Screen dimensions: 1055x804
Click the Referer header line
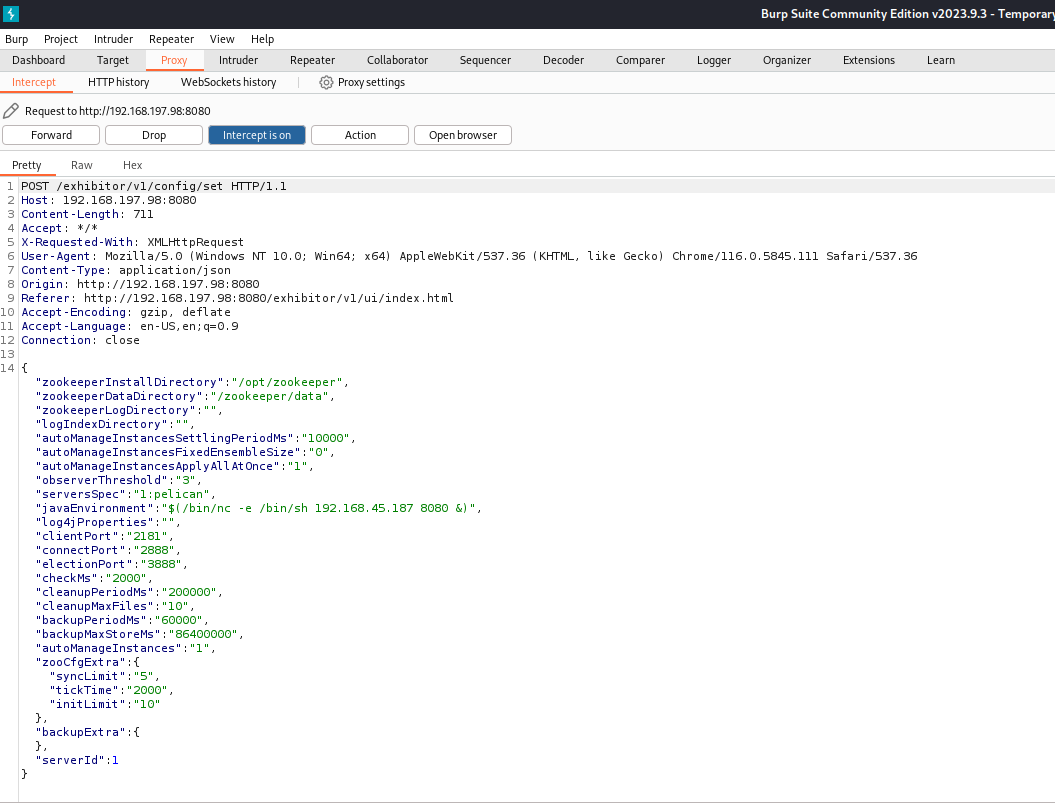[x=238, y=298]
